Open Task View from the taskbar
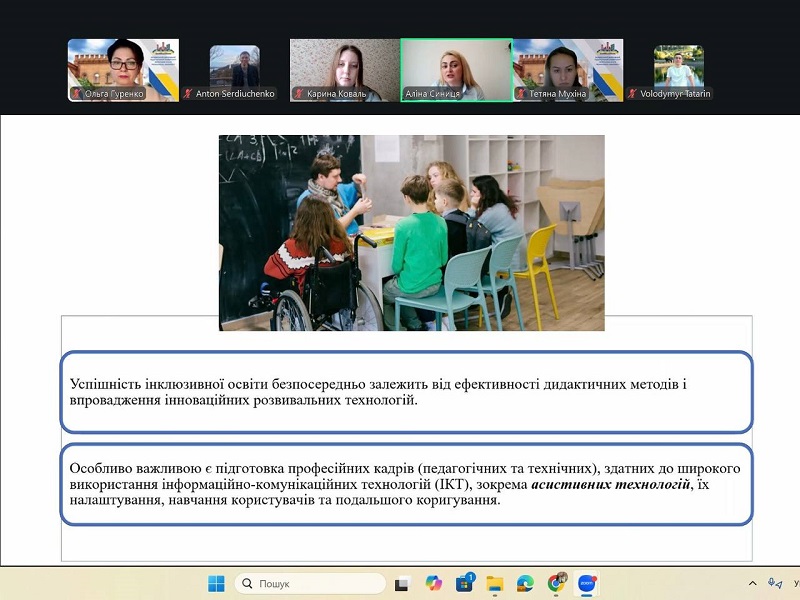 coord(402,583)
